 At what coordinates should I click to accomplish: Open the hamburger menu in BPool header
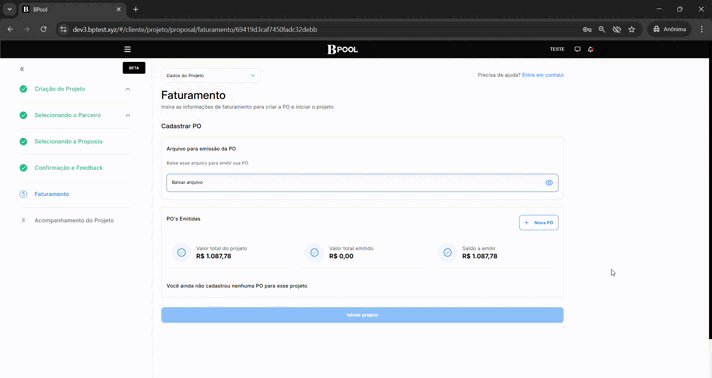click(128, 49)
